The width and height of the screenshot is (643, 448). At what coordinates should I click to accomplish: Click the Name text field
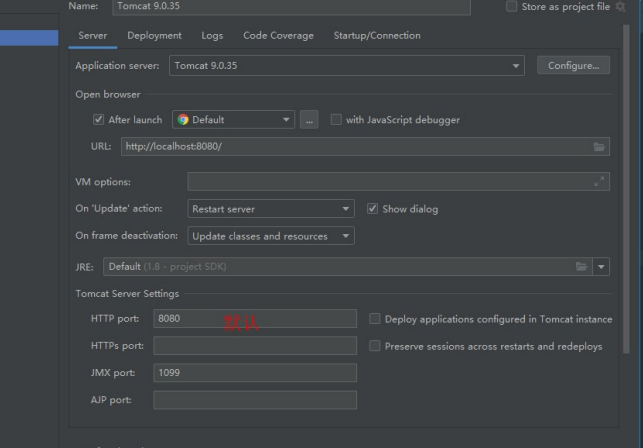click(x=290, y=7)
